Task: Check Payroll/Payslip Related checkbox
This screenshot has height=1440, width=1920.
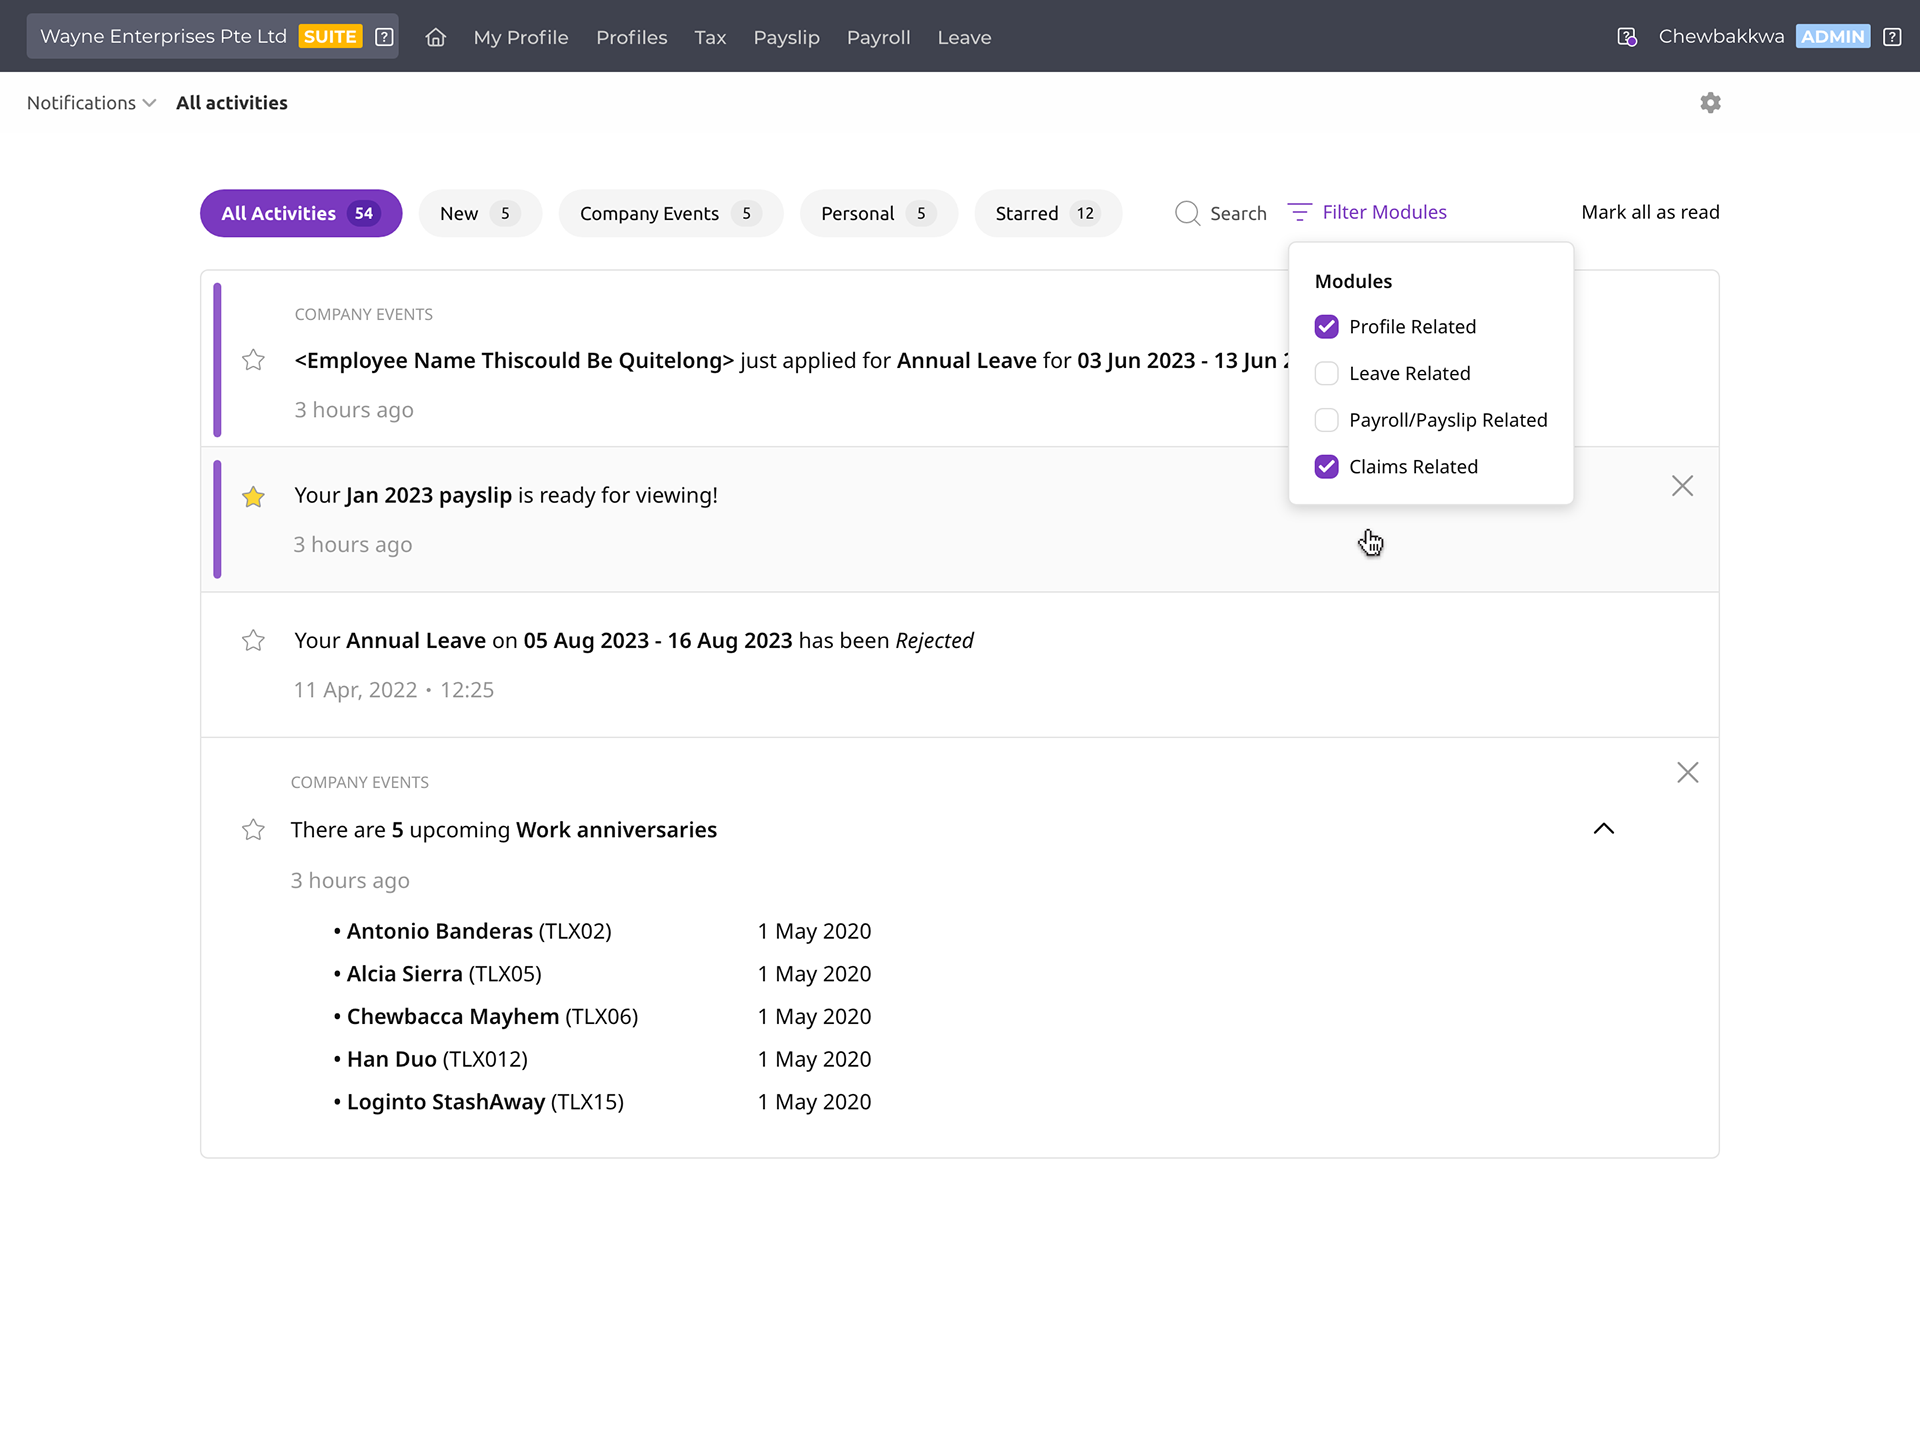Action: tap(1326, 420)
